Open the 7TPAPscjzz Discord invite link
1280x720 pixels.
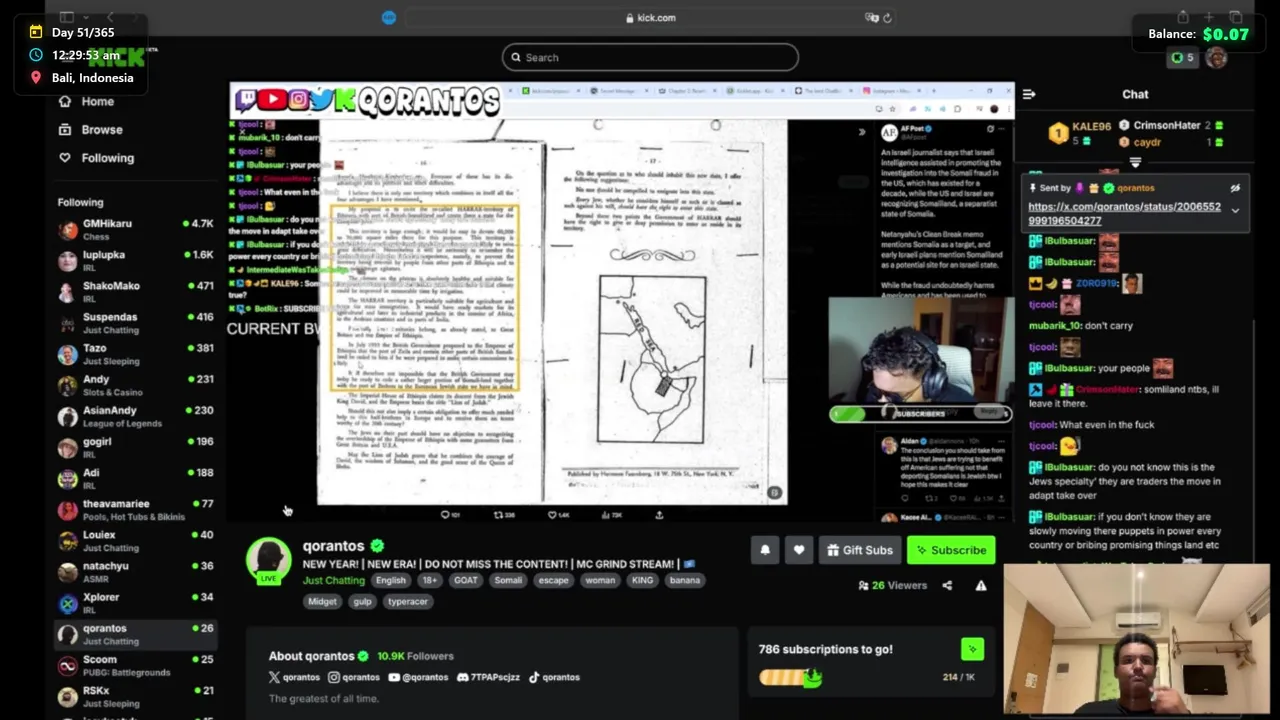[488, 677]
